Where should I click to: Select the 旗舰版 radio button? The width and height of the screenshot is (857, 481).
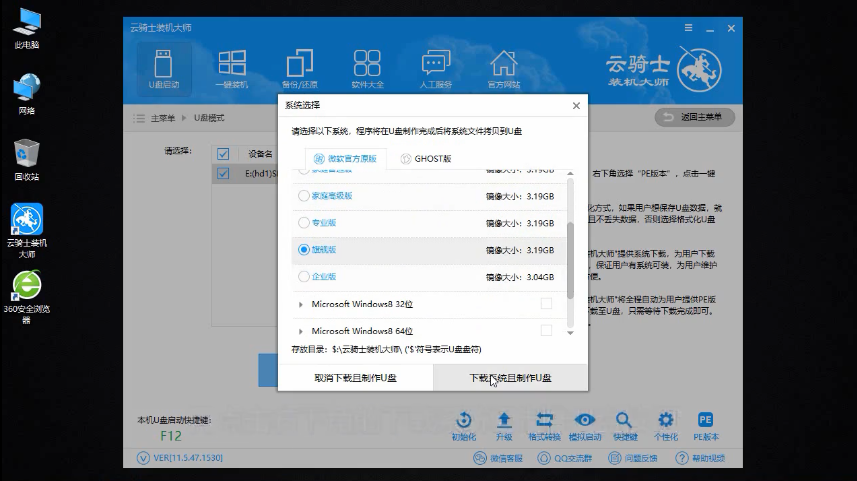[303, 250]
